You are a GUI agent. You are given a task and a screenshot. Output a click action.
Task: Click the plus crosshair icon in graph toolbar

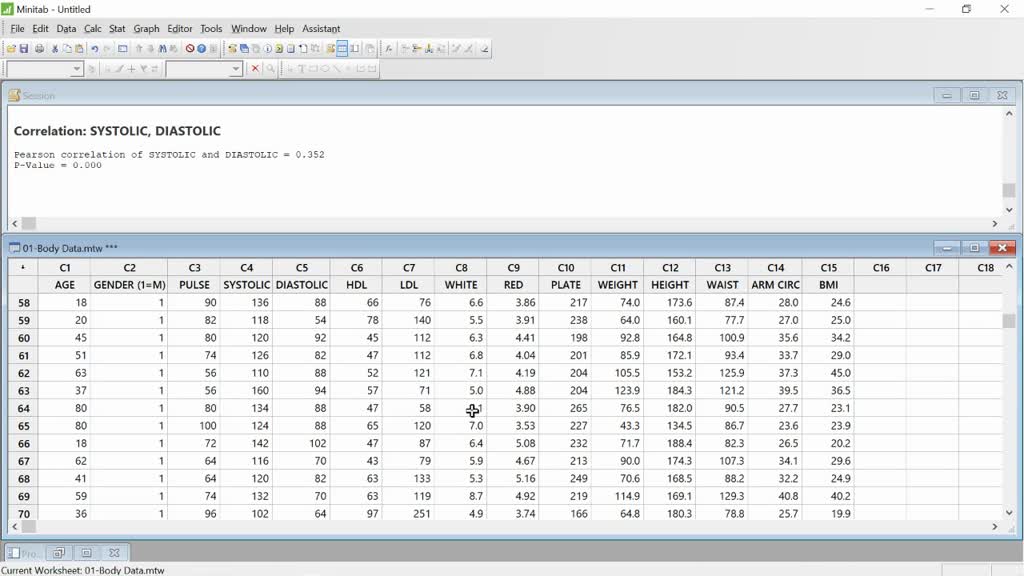pyautogui.click(x=131, y=69)
